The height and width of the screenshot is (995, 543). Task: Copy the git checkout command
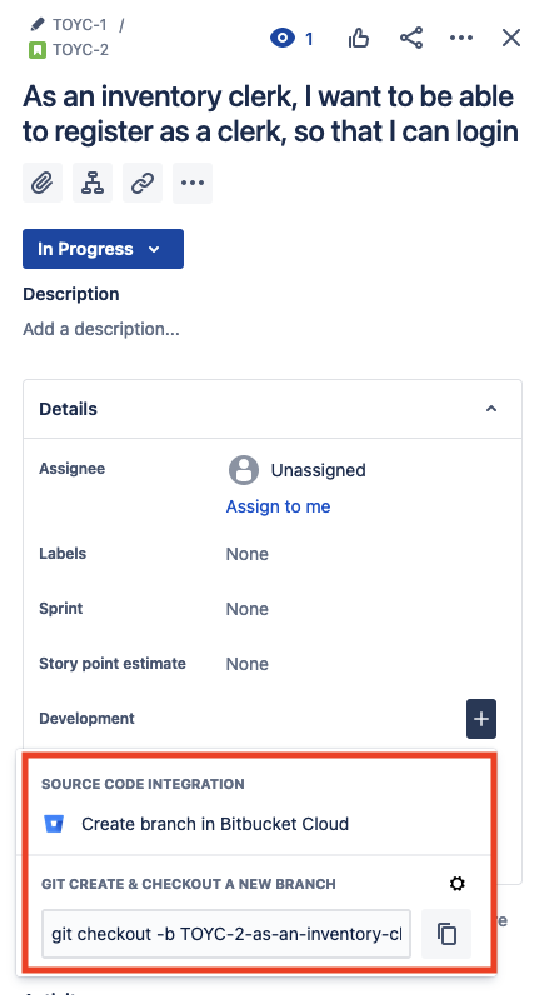(x=447, y=934)
